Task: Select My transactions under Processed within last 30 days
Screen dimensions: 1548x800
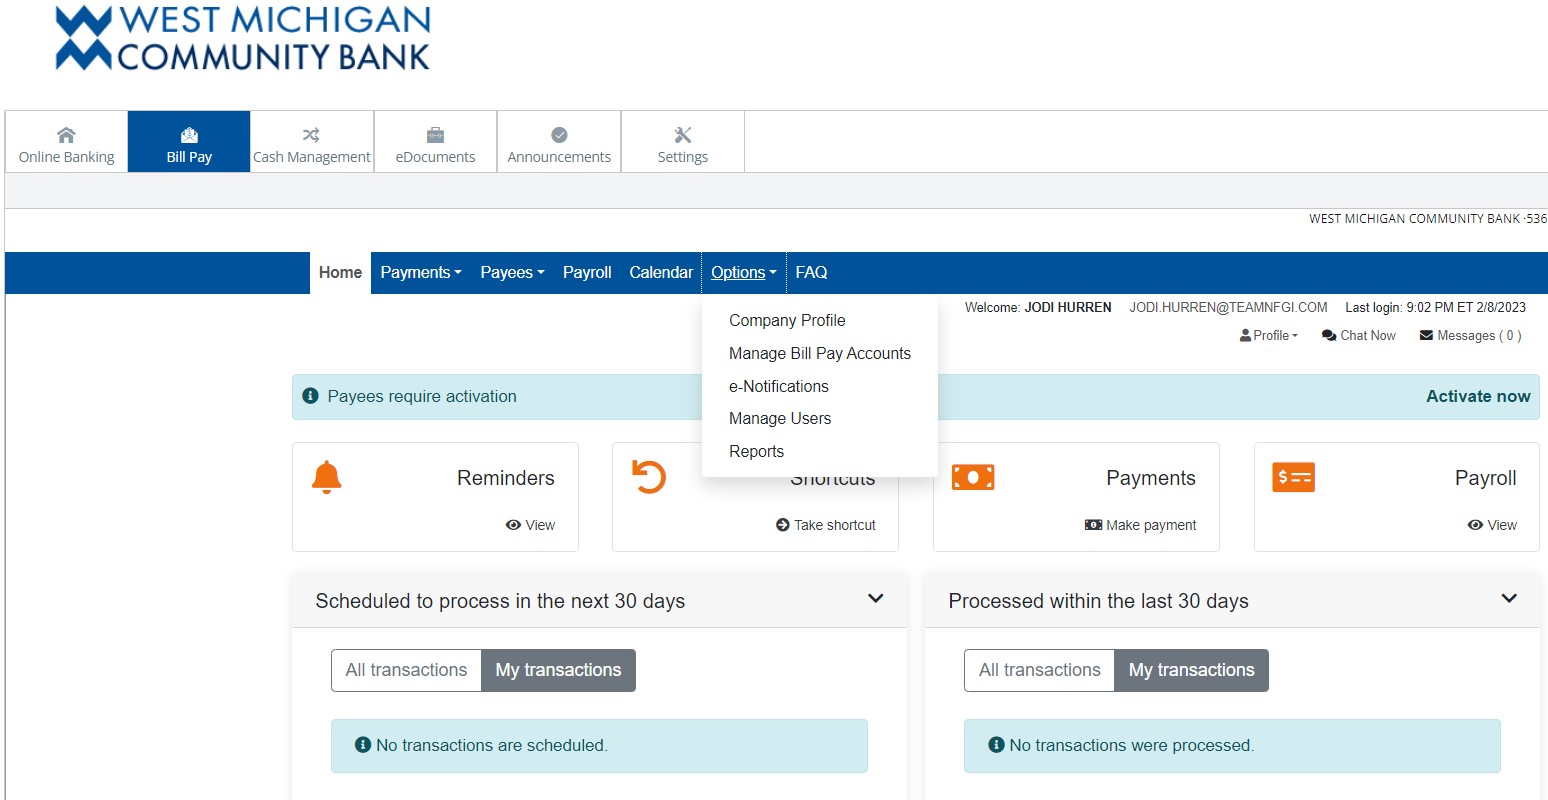Action: (x=1191, y=670)
